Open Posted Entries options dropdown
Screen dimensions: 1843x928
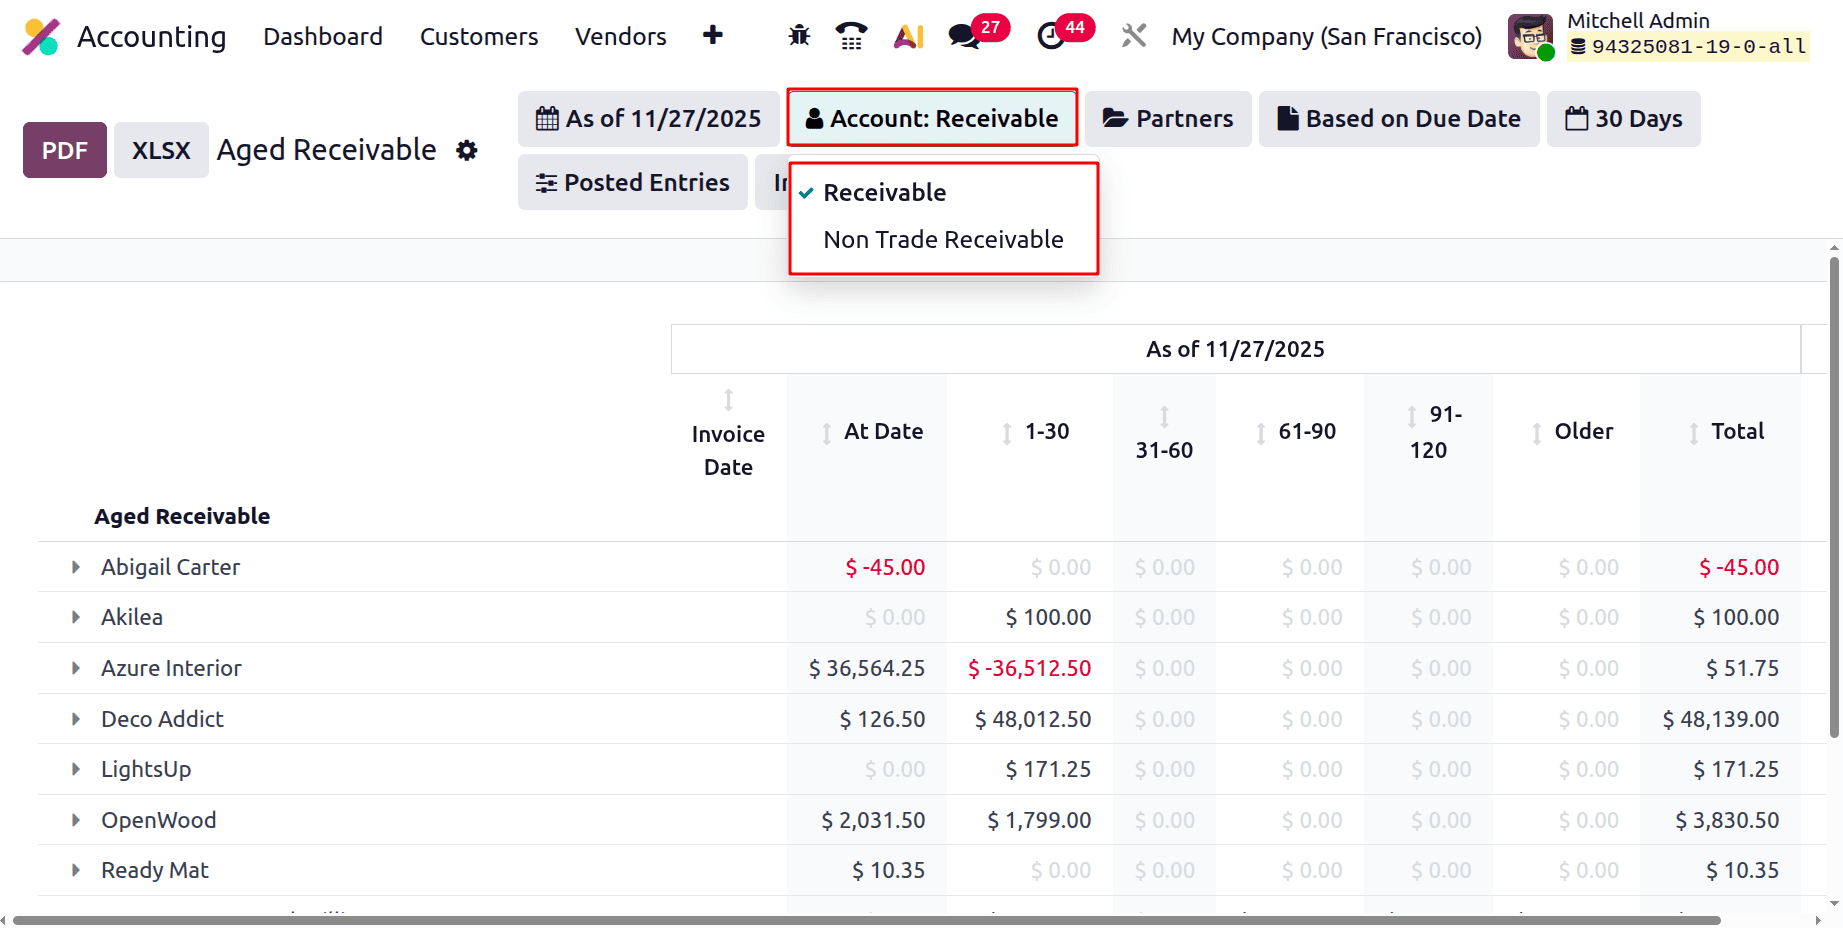[633, 182]
